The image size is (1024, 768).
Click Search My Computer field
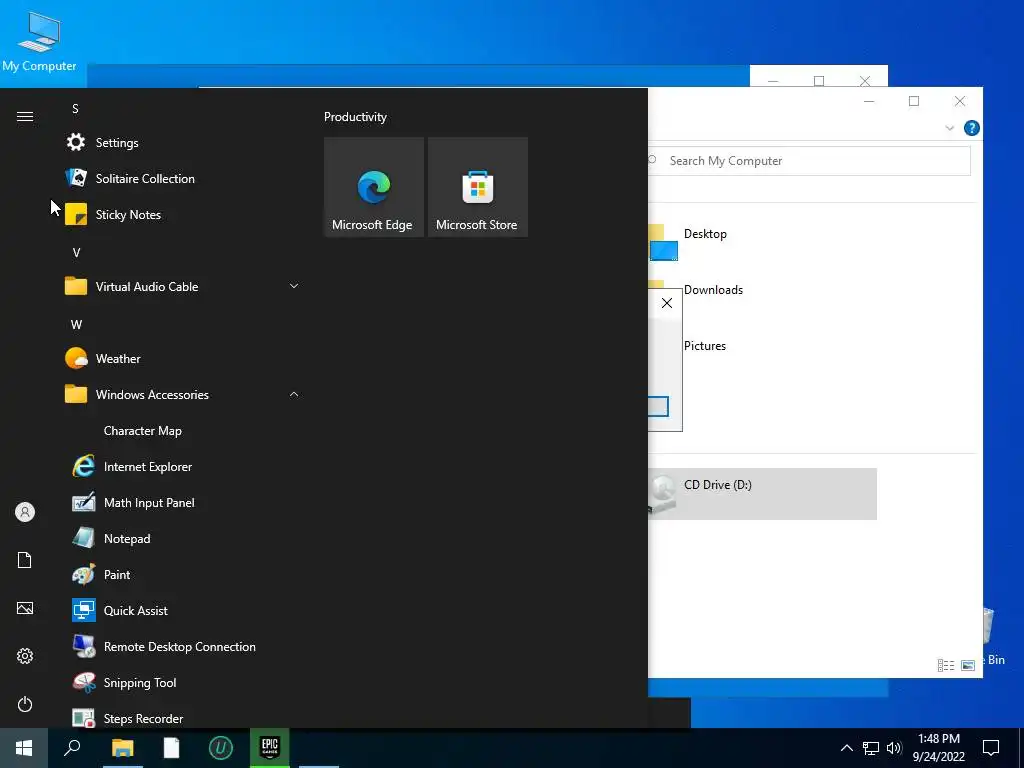[808, 161]
